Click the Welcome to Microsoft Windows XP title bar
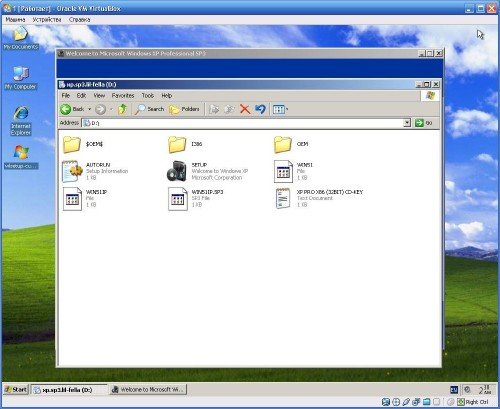 (x=237, y=53)
